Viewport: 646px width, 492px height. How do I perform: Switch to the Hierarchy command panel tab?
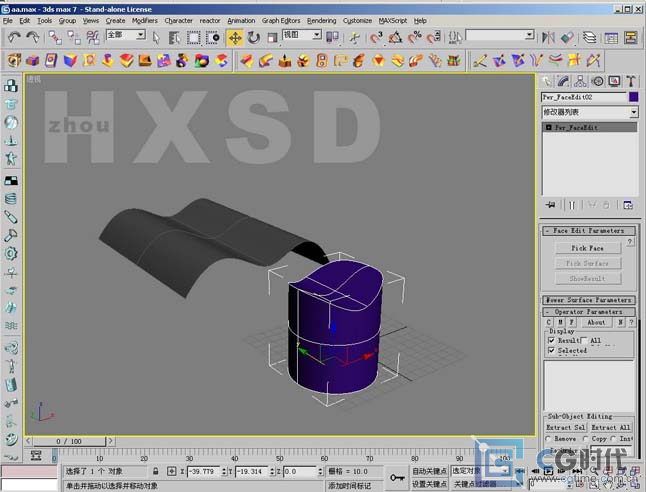[x=580, y=81]
